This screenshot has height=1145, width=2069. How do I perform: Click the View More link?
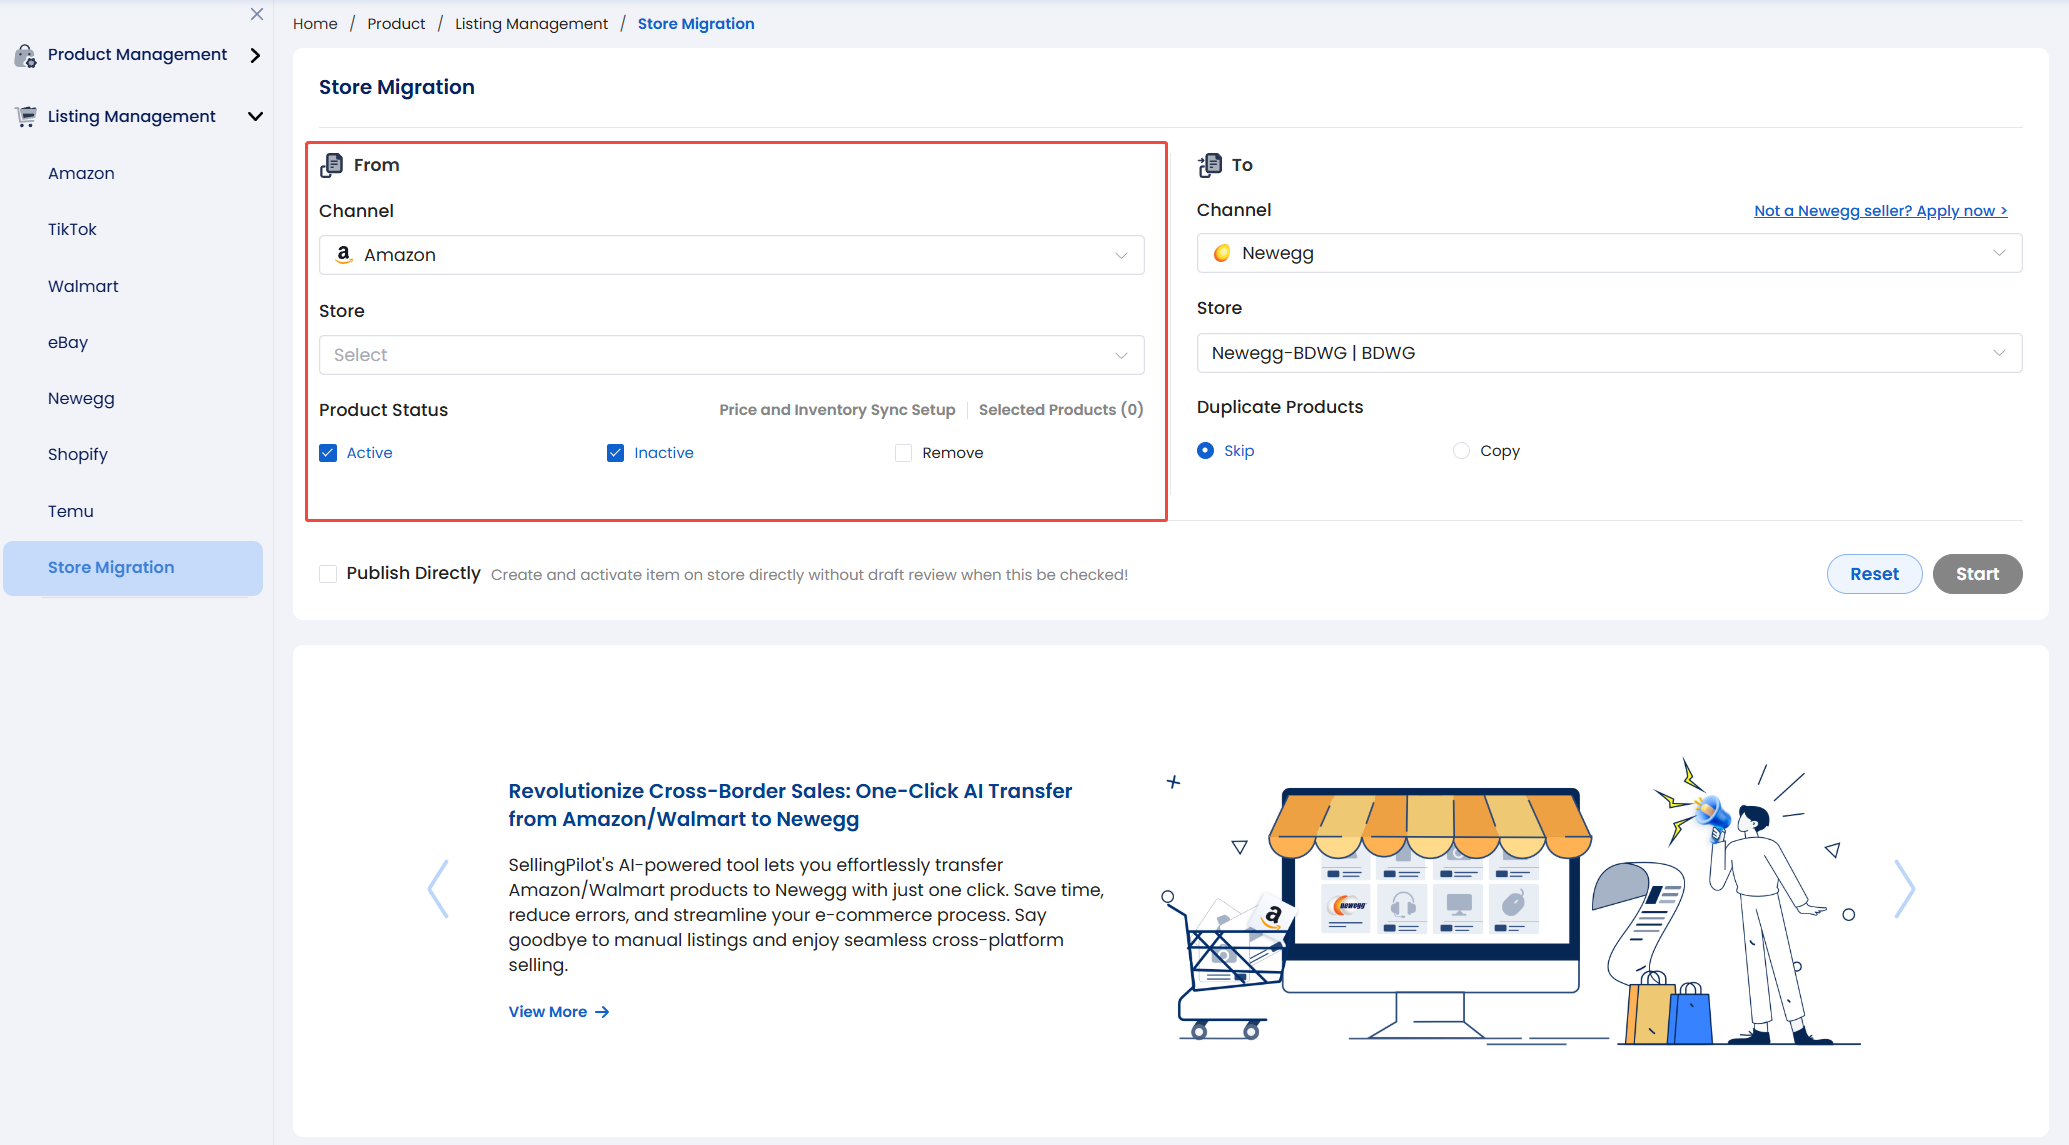(x=548, y=1012)
